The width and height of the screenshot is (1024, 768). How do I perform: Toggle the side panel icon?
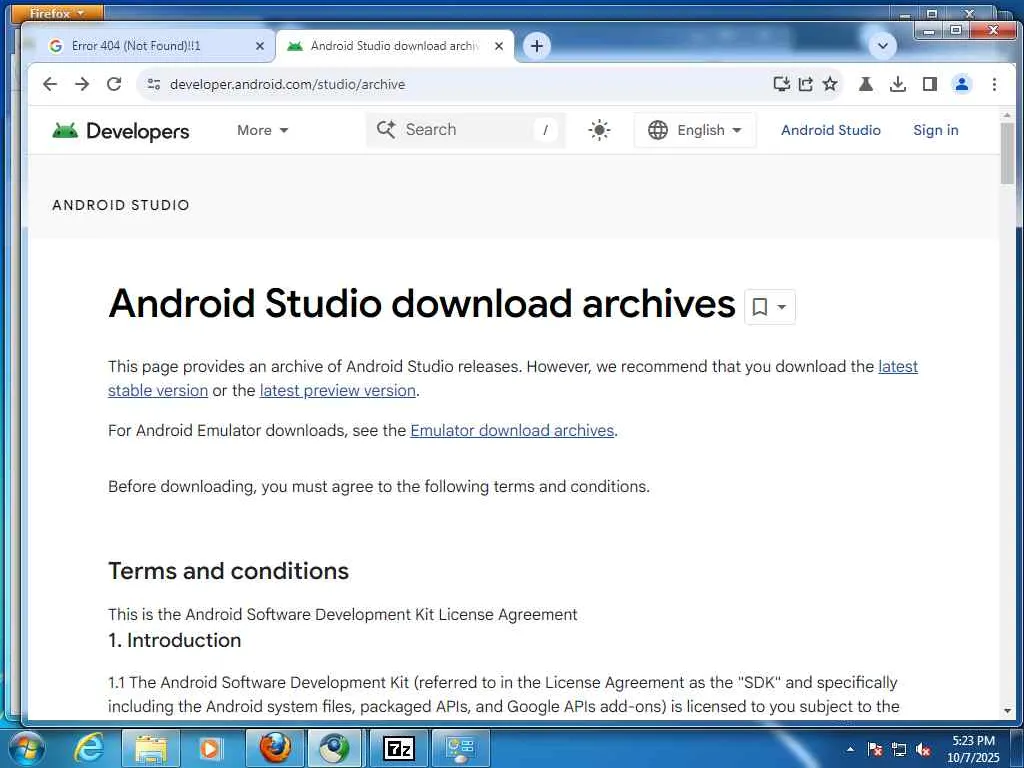(930, 84)
